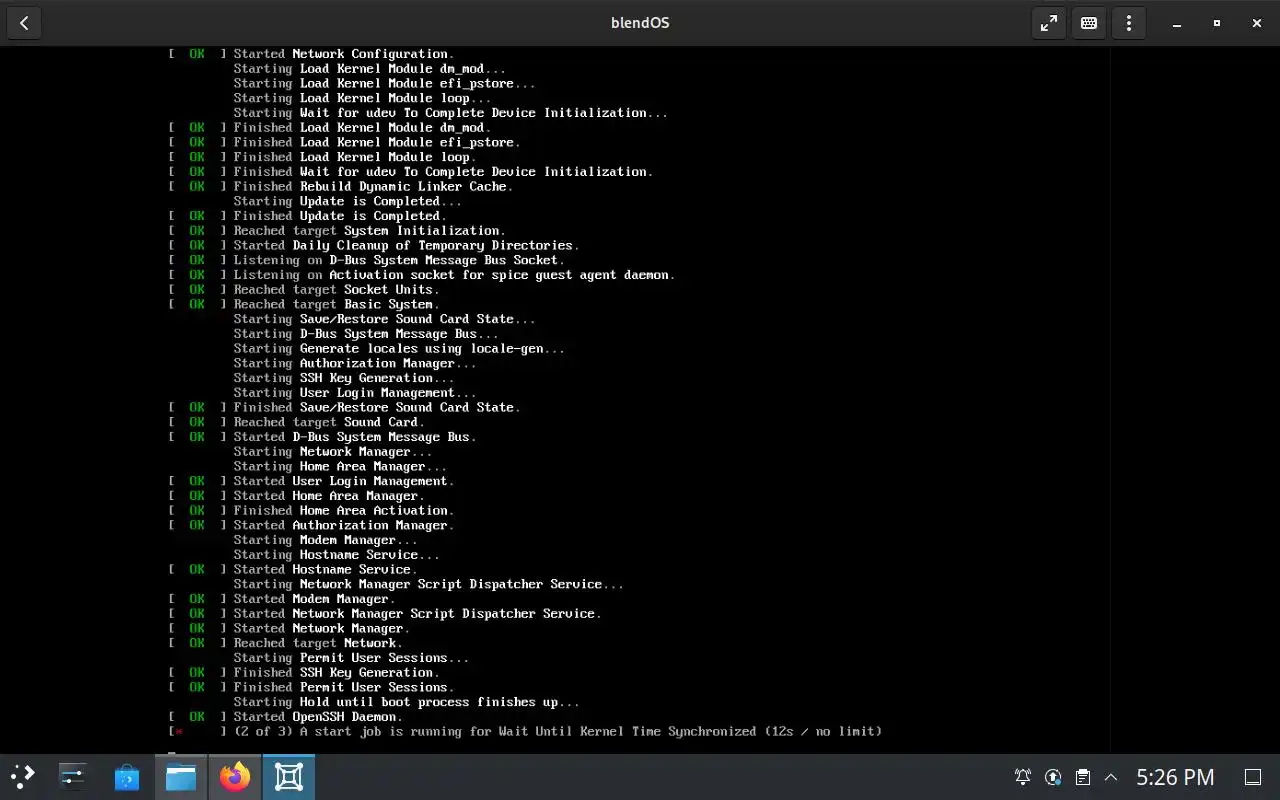Click the show desktop button
Image resolution: width=1280 pixels, height=800 pixels.
click(1252, 777)
